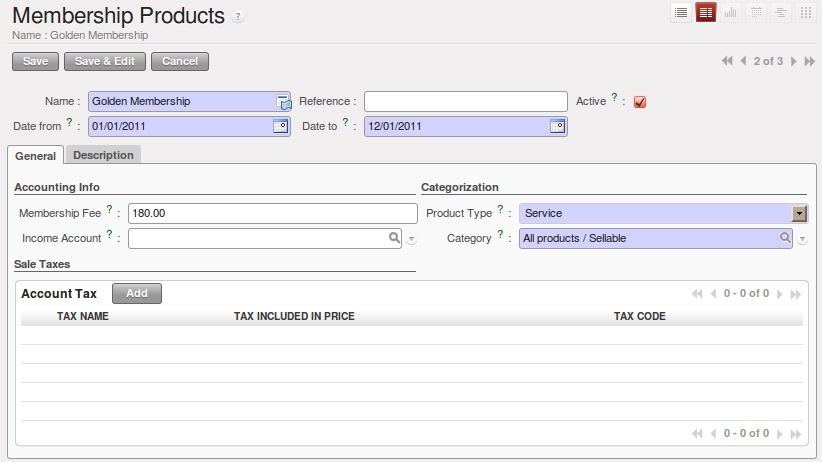Click into the Reference field

[466, 101]
